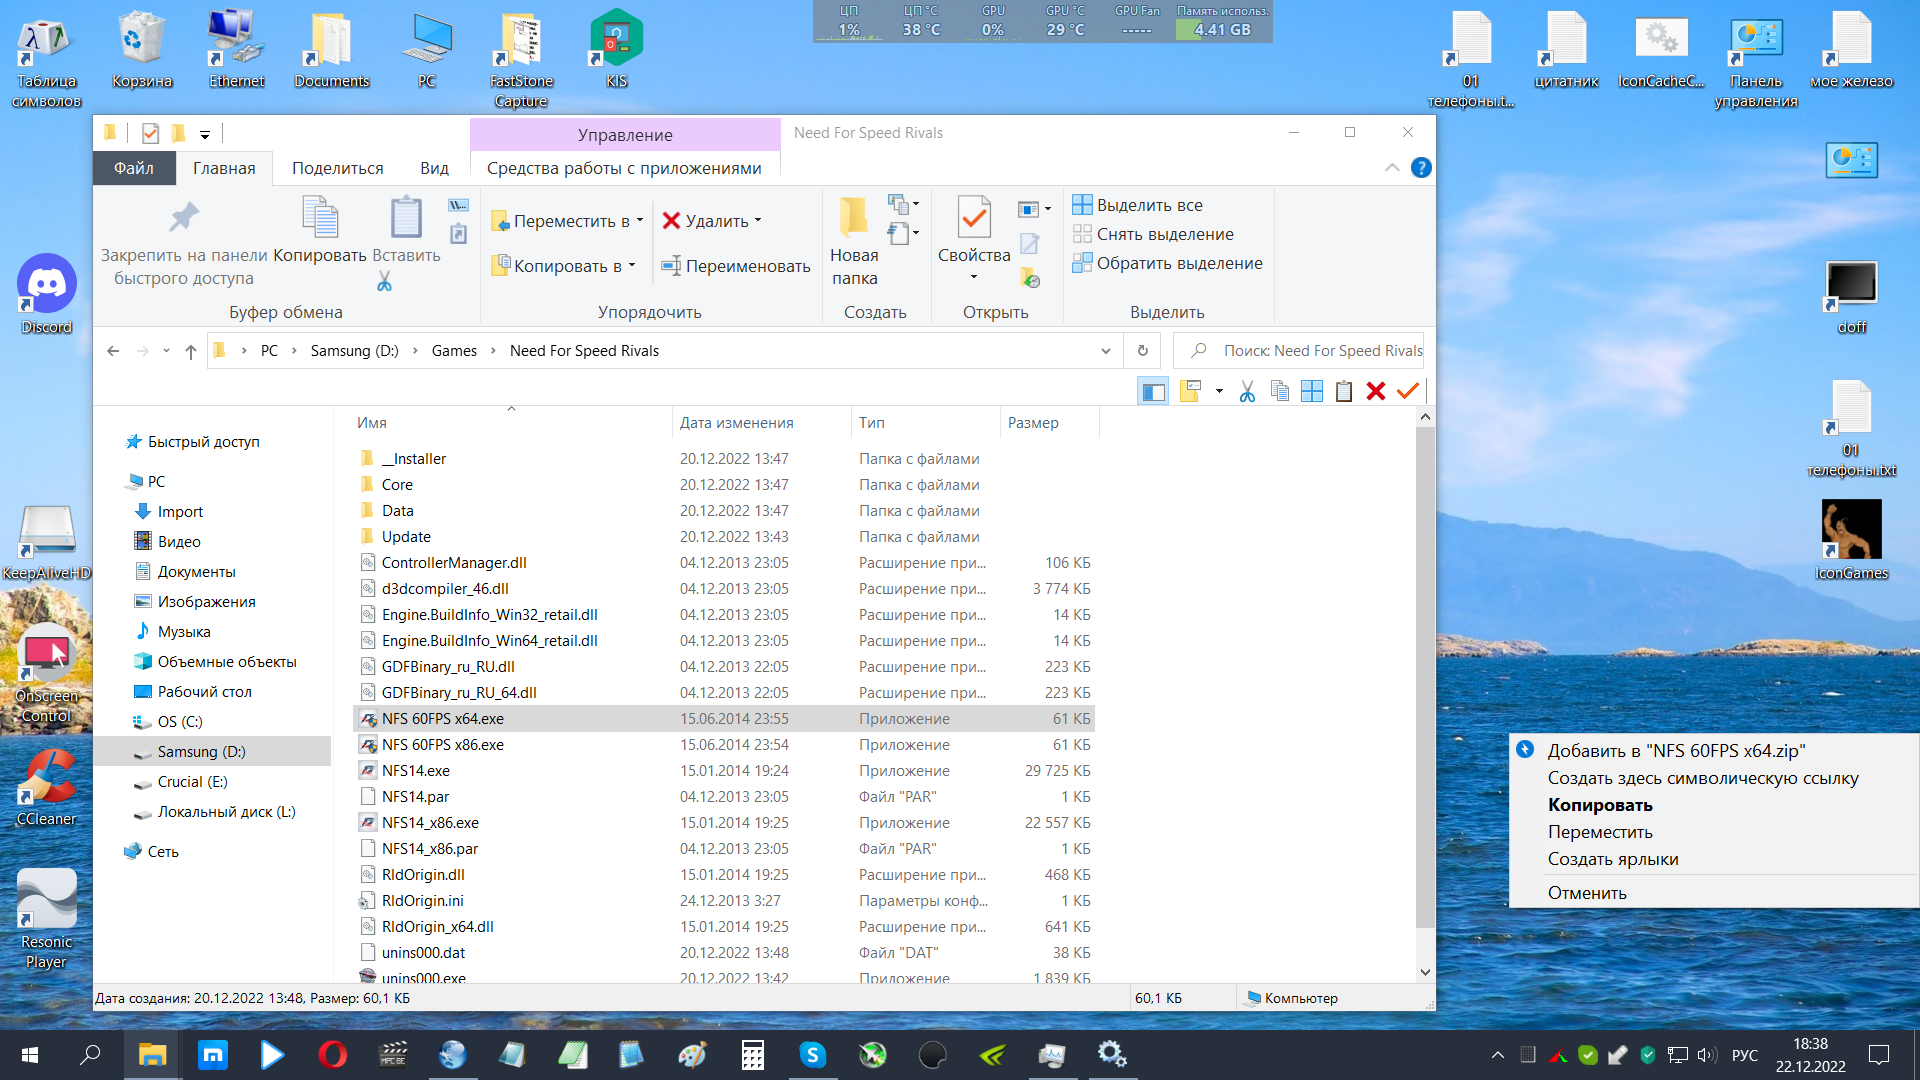Click the refresh button next to the address bar
This screenshot has width=1920, height=1080.
(x=1142, y=351)
